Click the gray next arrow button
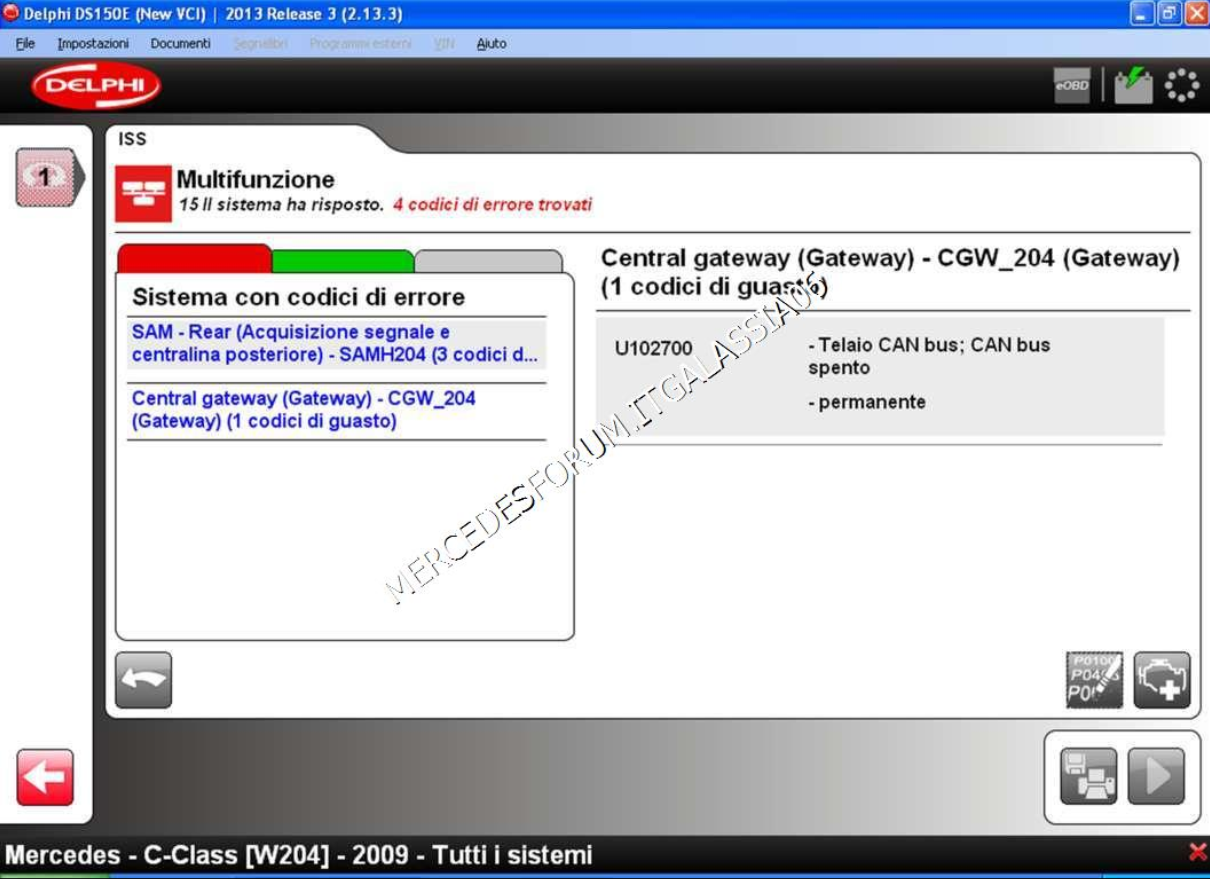Image resolution: width=1210 pixels, height=879 pixels. (x=1156, y=776)
